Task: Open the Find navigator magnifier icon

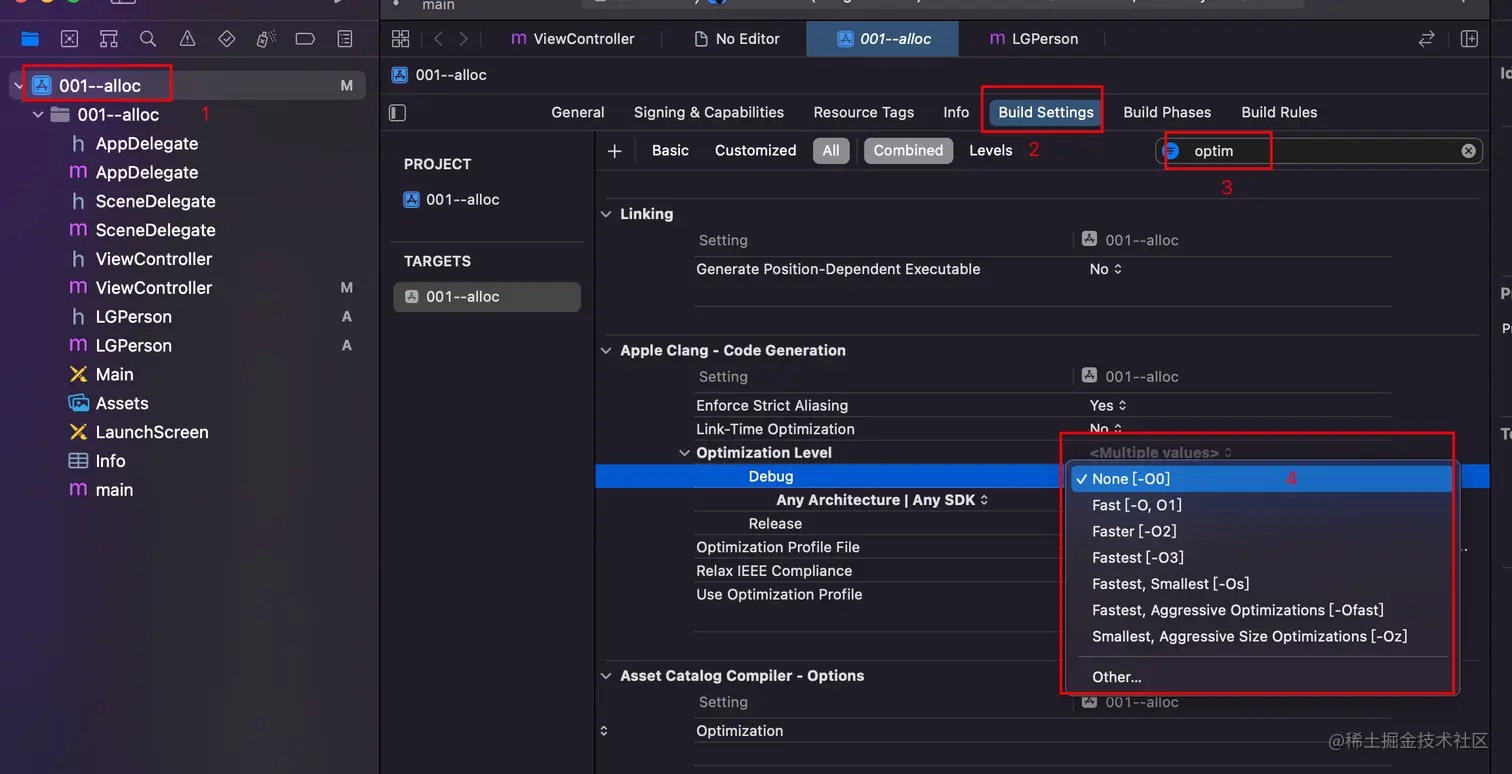Action: coord(148,39)
